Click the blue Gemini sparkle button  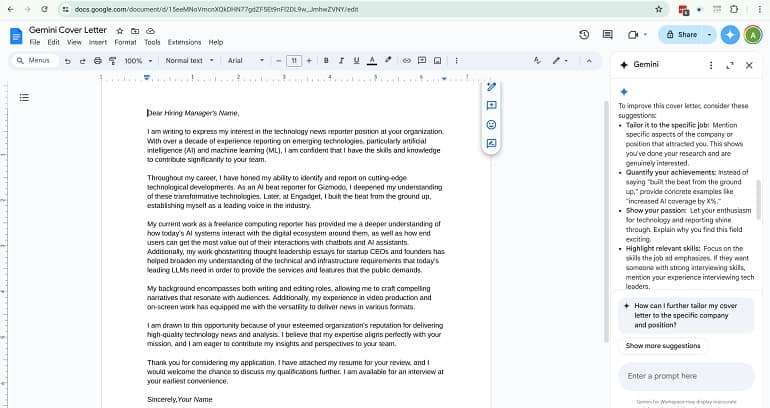tap(730, 35)
